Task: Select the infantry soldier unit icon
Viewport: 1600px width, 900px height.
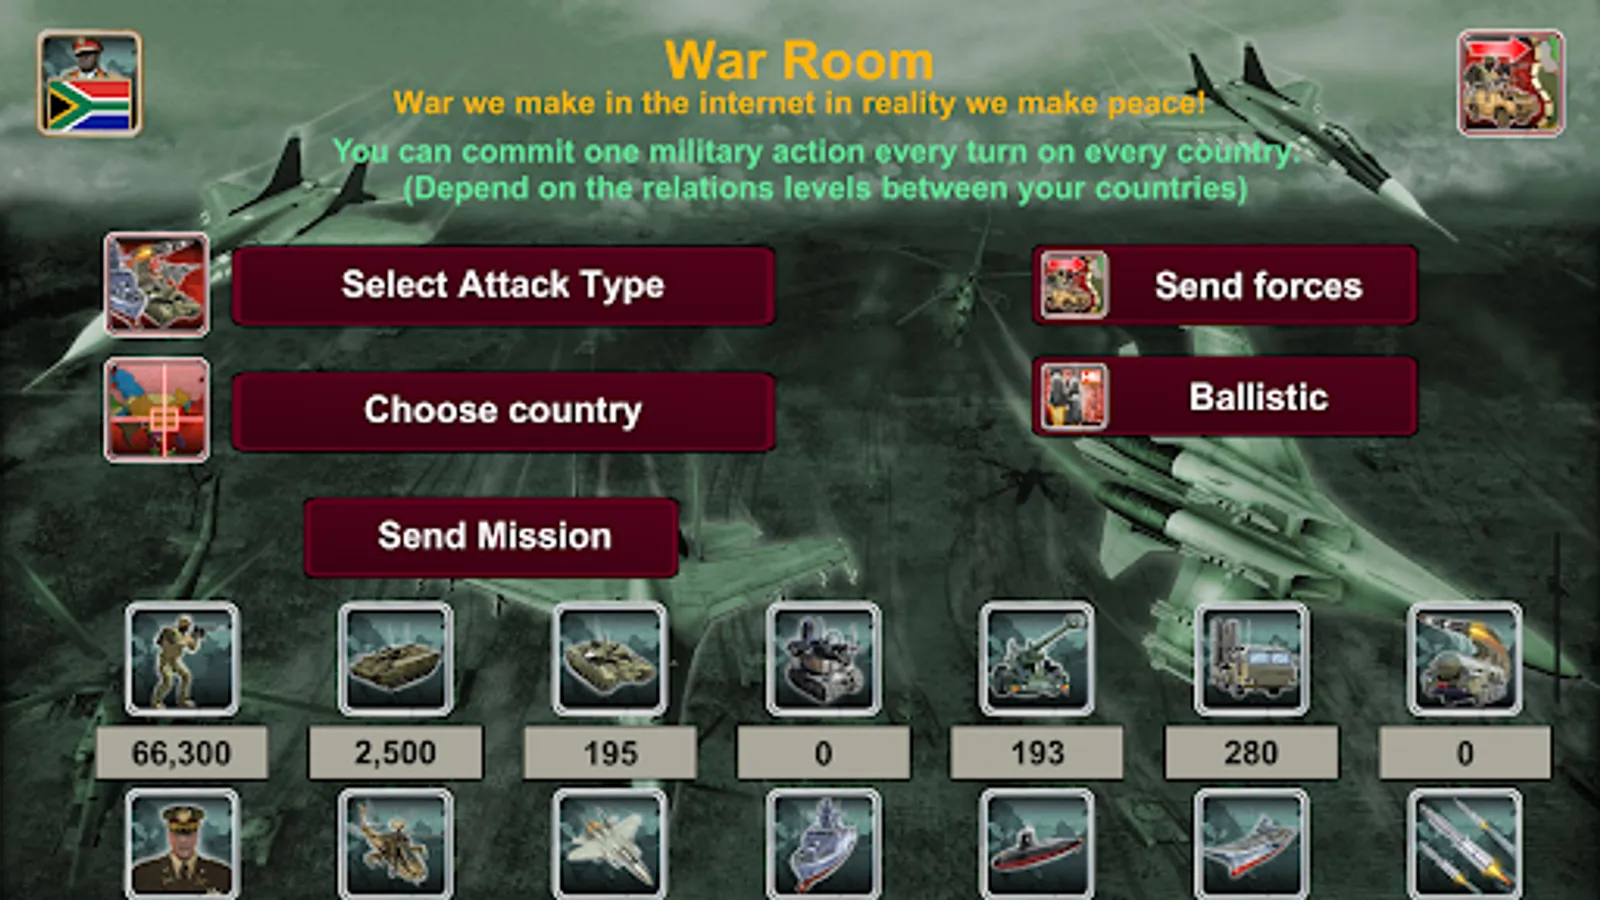Action: click(x=182, y=659)
